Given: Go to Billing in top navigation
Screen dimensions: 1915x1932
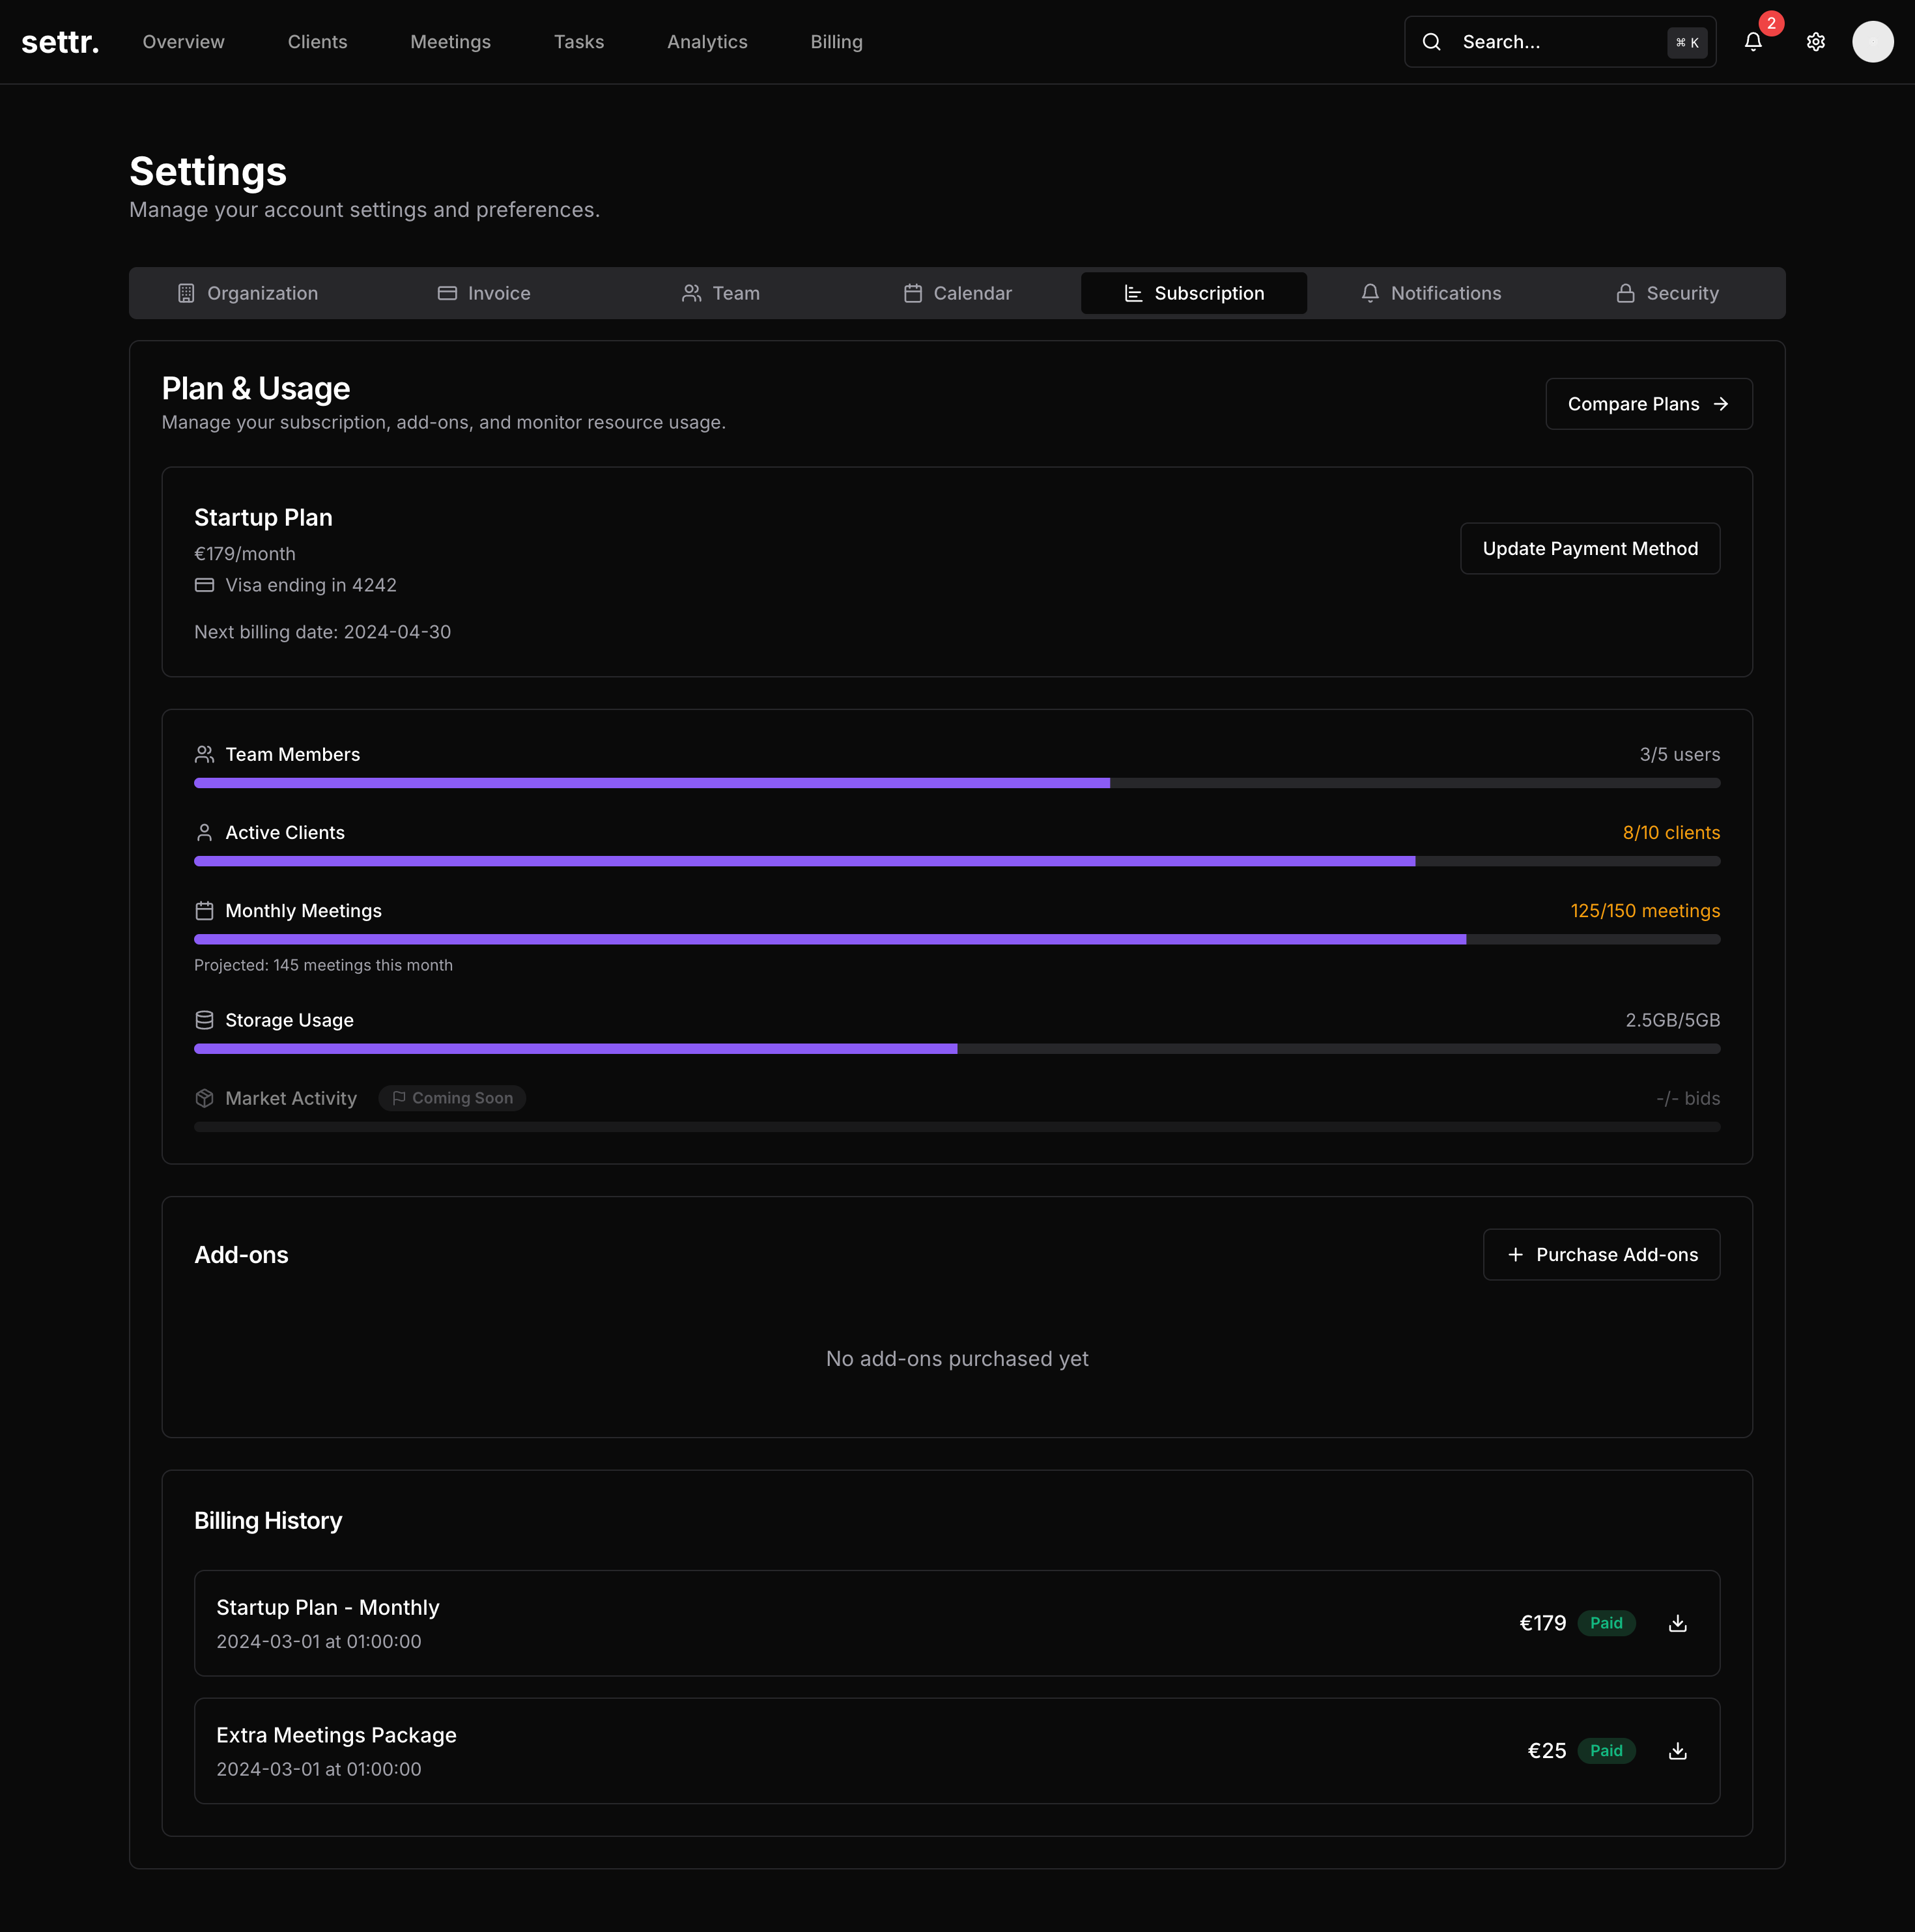Looking at the screenshot, I should click(x=836, y=42).
